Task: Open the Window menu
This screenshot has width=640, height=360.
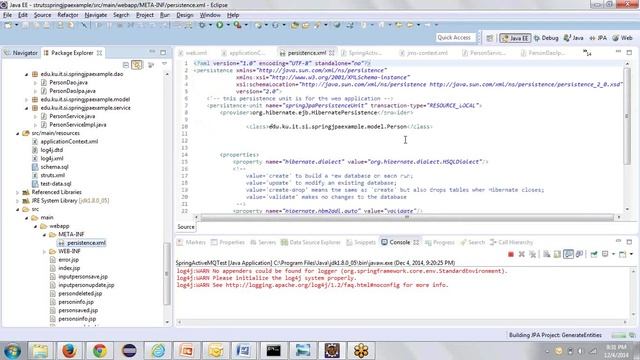Action: (210, 15)
